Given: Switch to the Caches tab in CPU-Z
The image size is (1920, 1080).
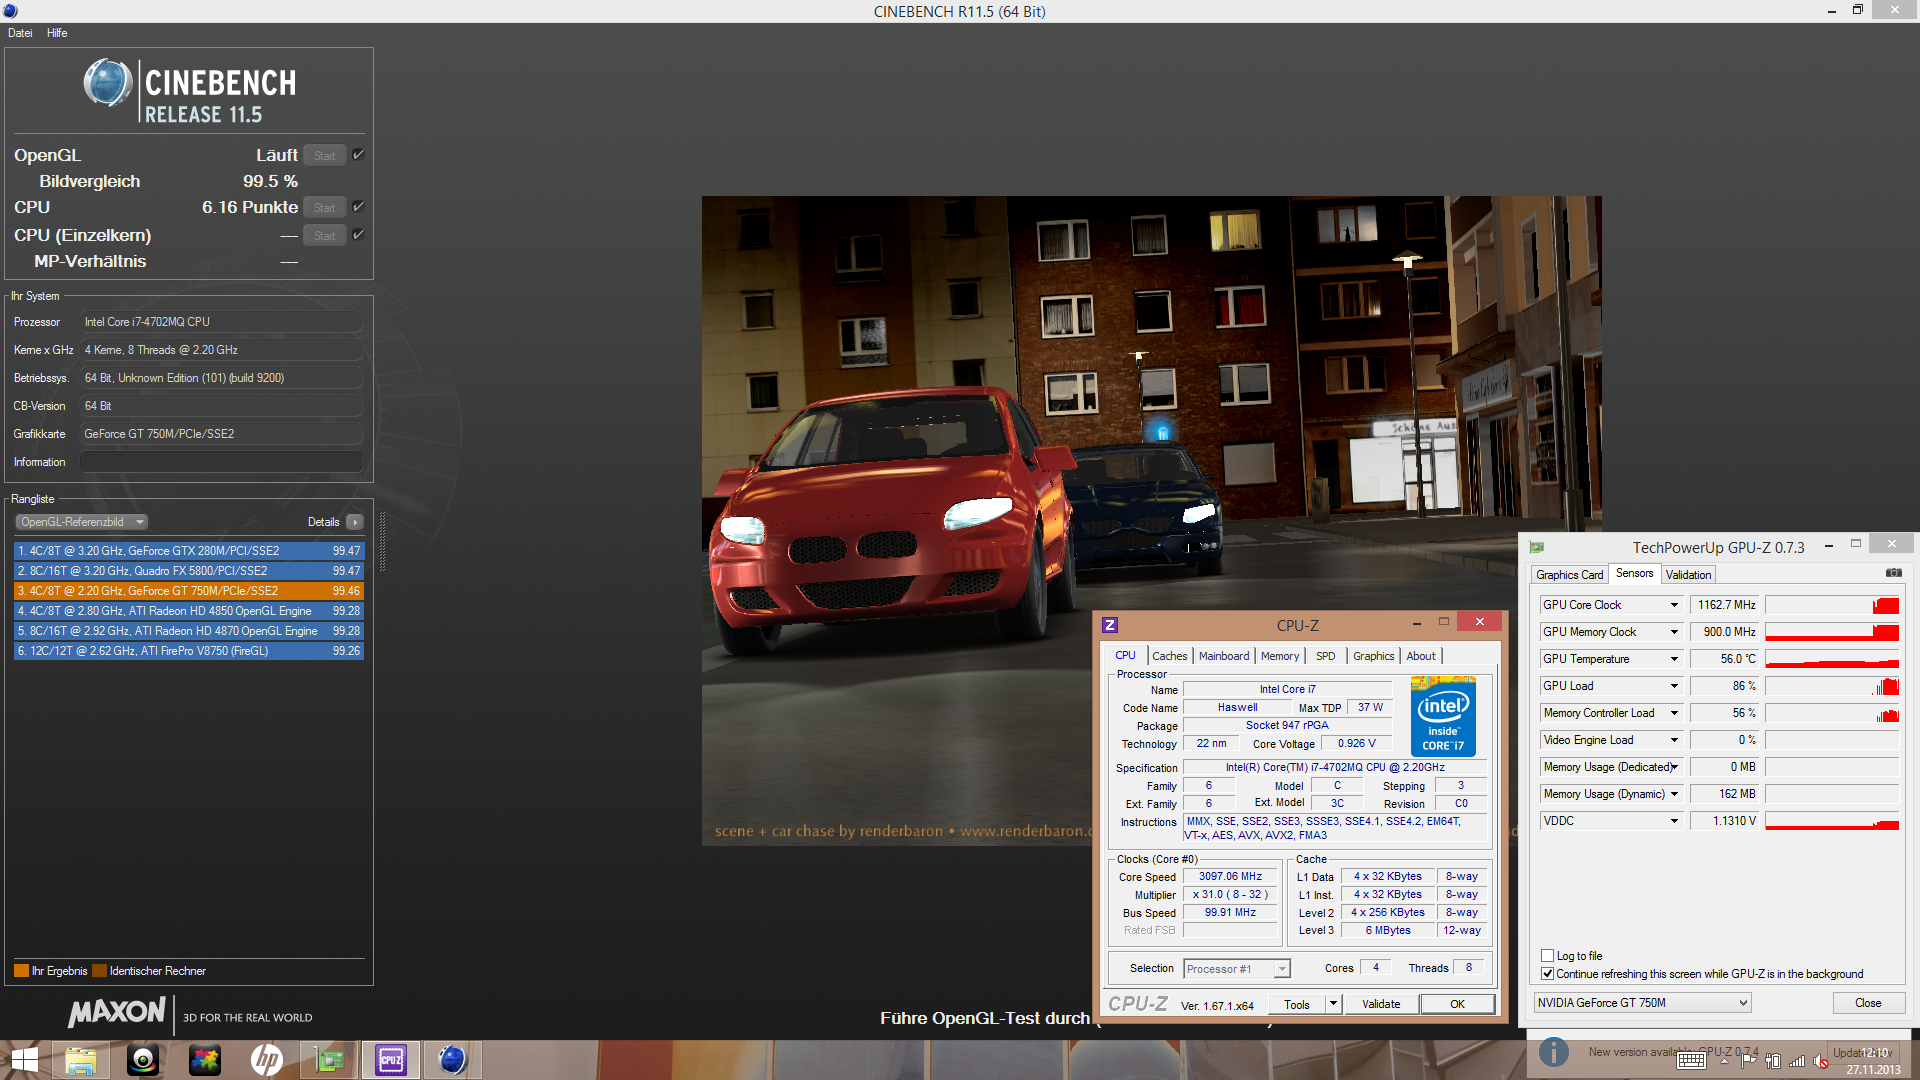Looking at the screenshot, I should (x=1169, y=656).
